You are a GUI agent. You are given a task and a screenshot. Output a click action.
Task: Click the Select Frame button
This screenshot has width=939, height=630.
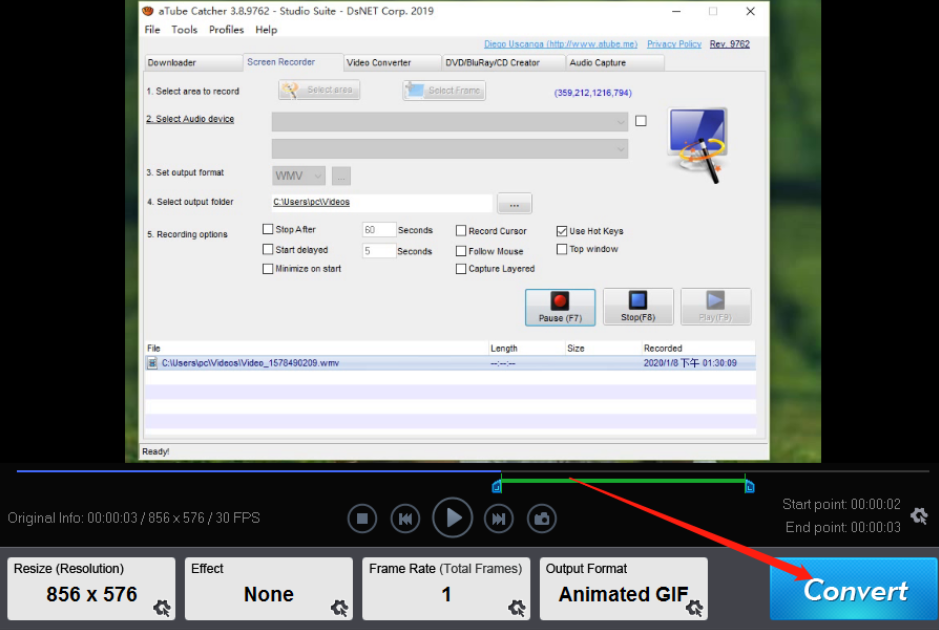(444, 90)
